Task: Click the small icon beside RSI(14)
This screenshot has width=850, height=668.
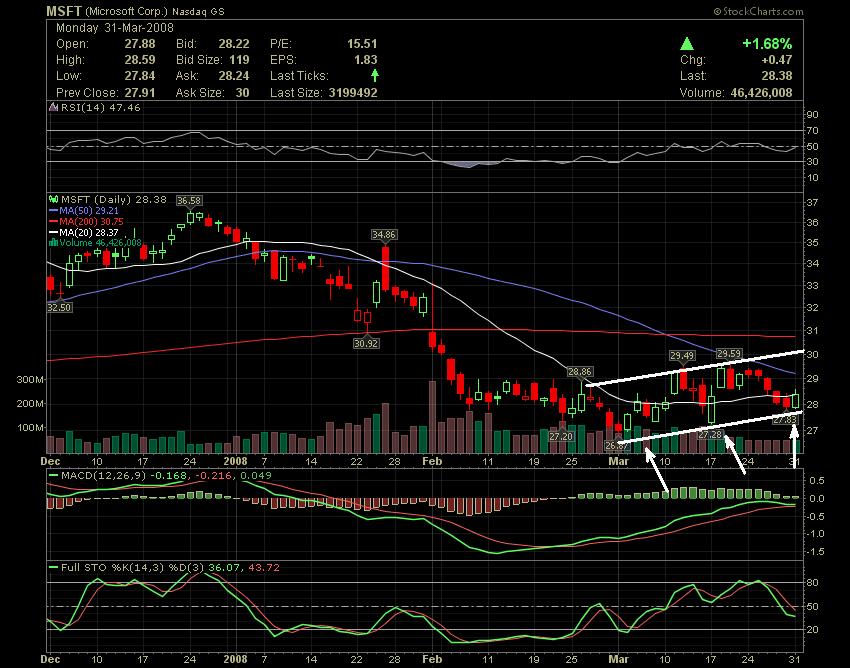Action: (54, 107)
